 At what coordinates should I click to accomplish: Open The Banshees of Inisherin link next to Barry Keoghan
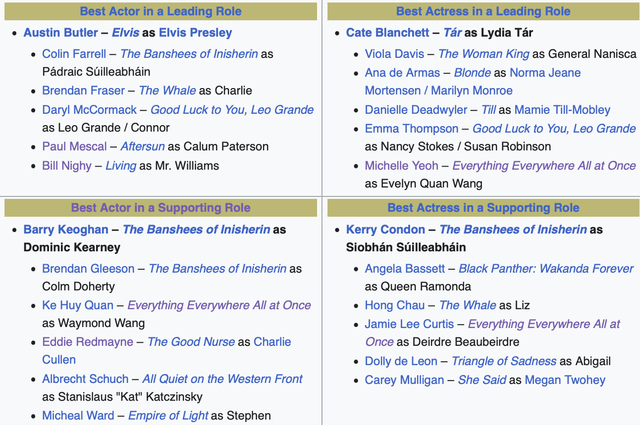click(196, 229)
